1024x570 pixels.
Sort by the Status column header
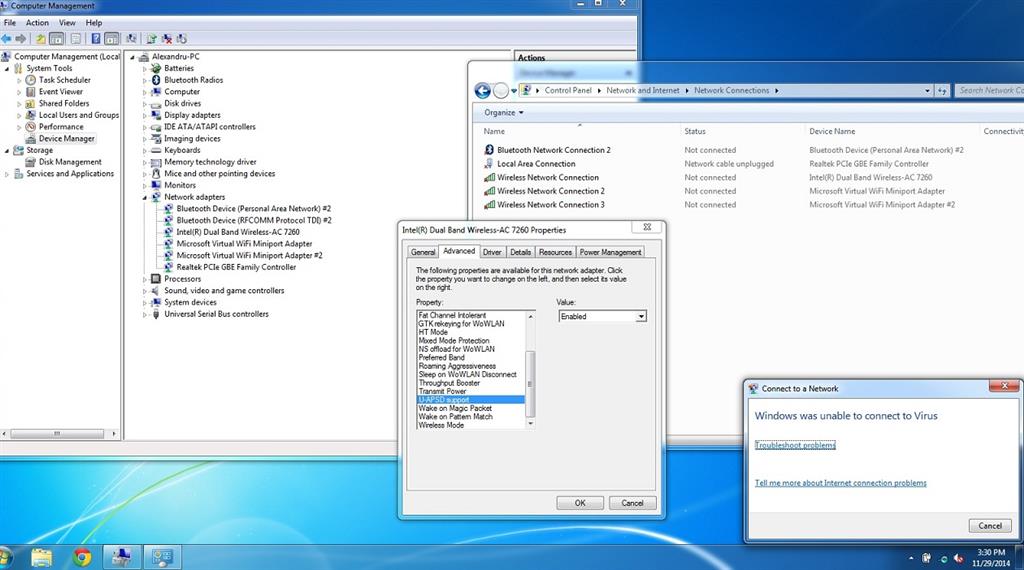(695, 131)
